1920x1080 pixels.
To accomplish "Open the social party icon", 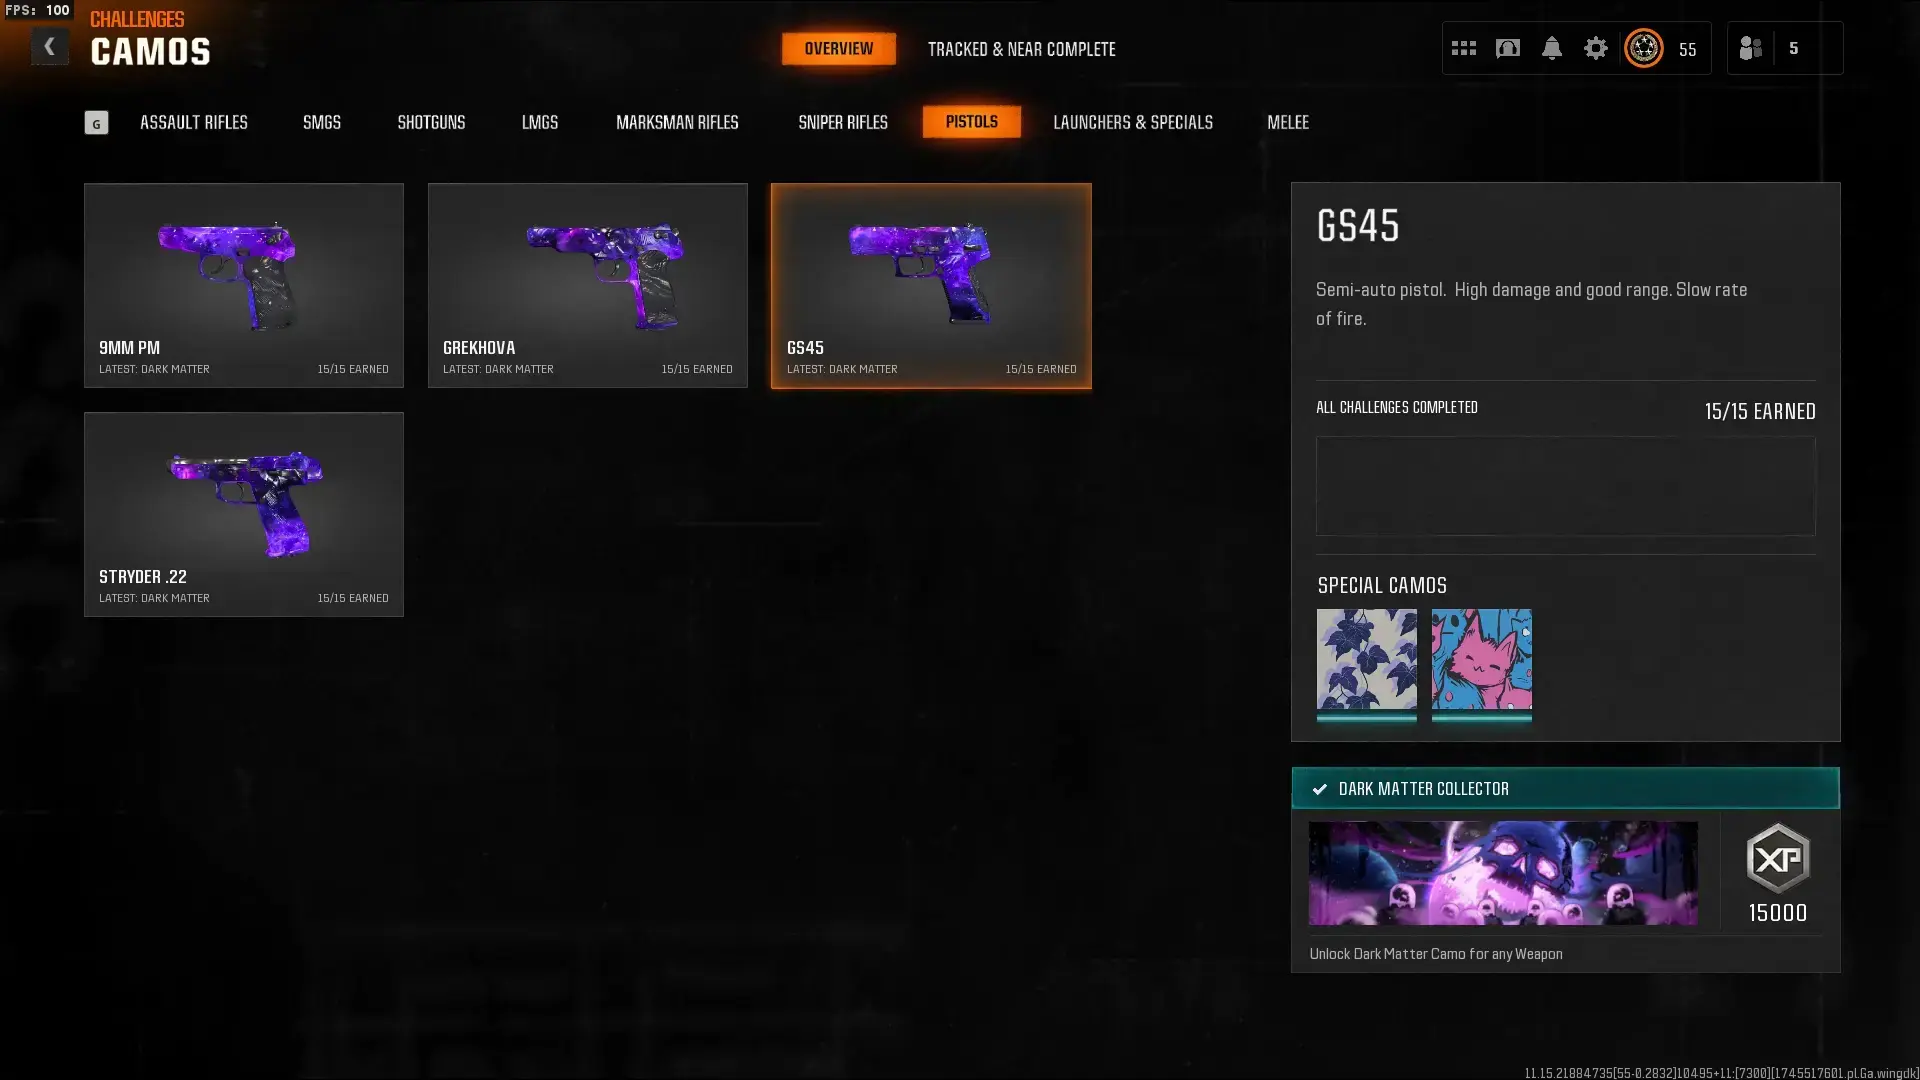I will pos(1750,48).
